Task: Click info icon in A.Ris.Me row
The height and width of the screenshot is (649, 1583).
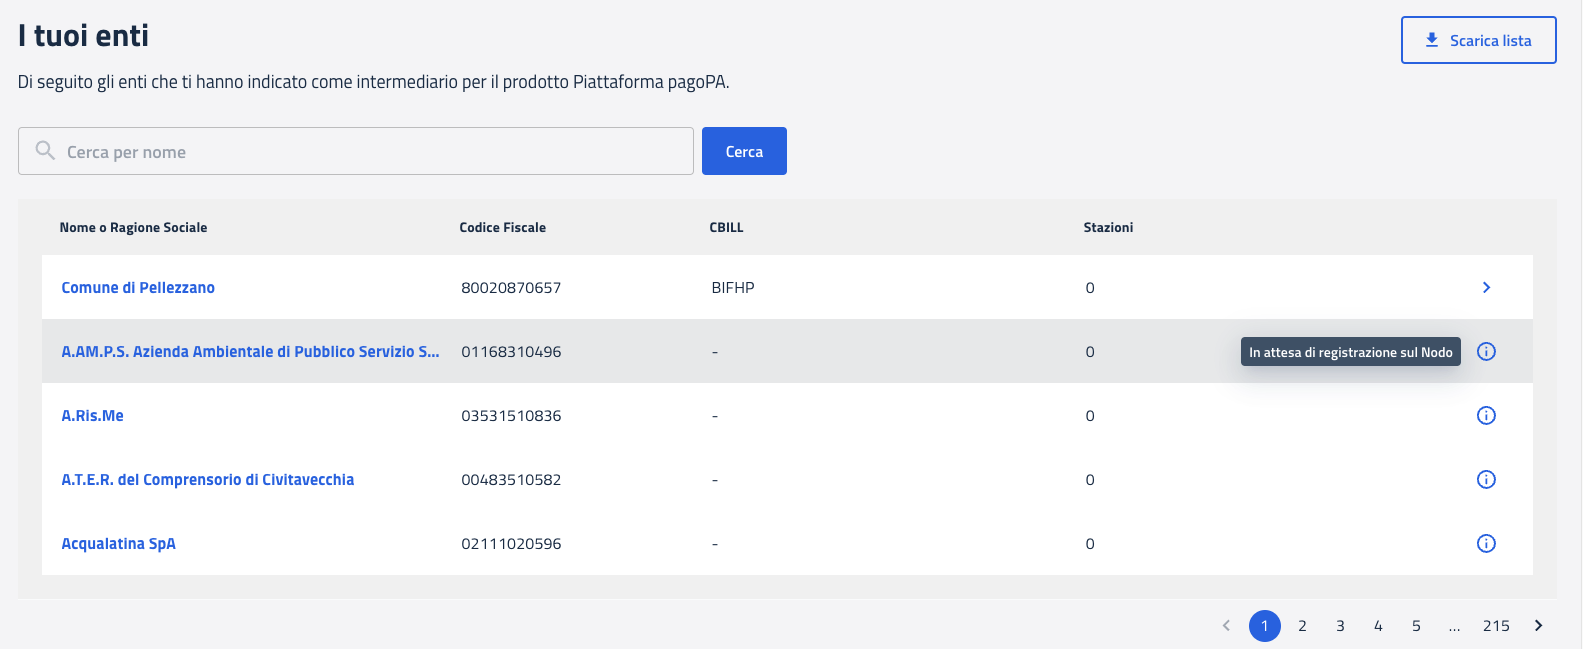Action: pyautogui.click(x=1486, y=415)
